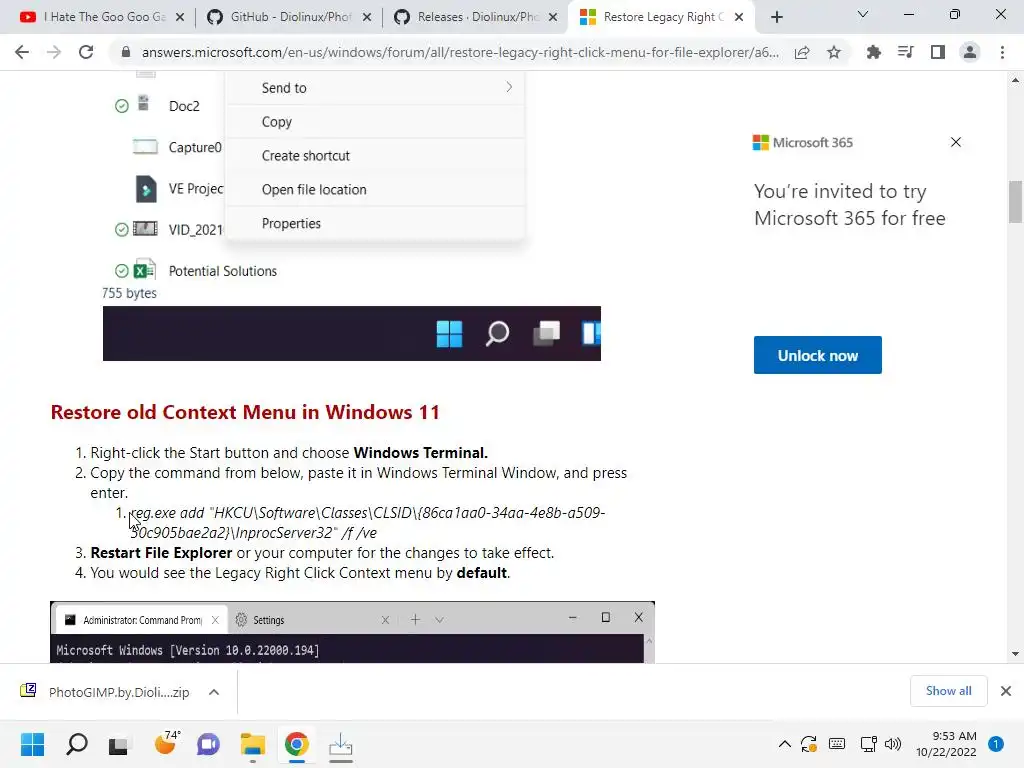
Task: Click the page vertical scrollbar thumb
Action: click(x=1015, y=202)
